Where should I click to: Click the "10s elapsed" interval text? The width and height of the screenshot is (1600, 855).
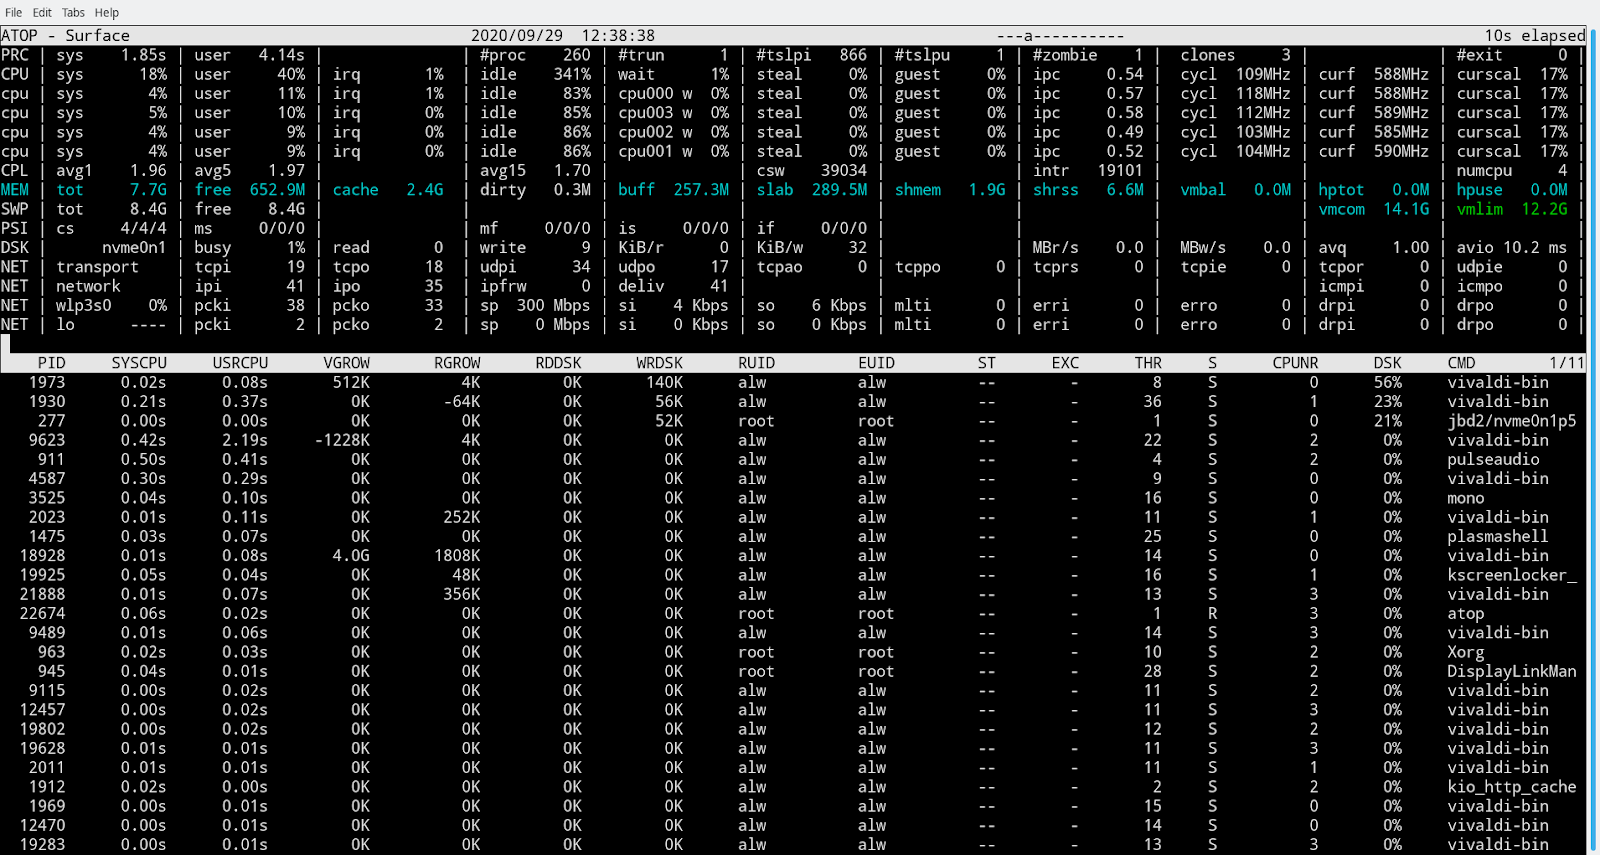pyautogui.click(x=1534, y=36)
